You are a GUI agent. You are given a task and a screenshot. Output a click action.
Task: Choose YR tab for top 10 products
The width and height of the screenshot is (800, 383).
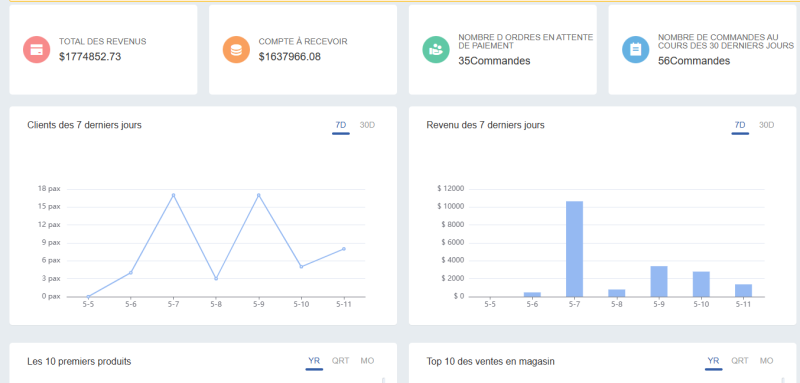pos(314,361)
